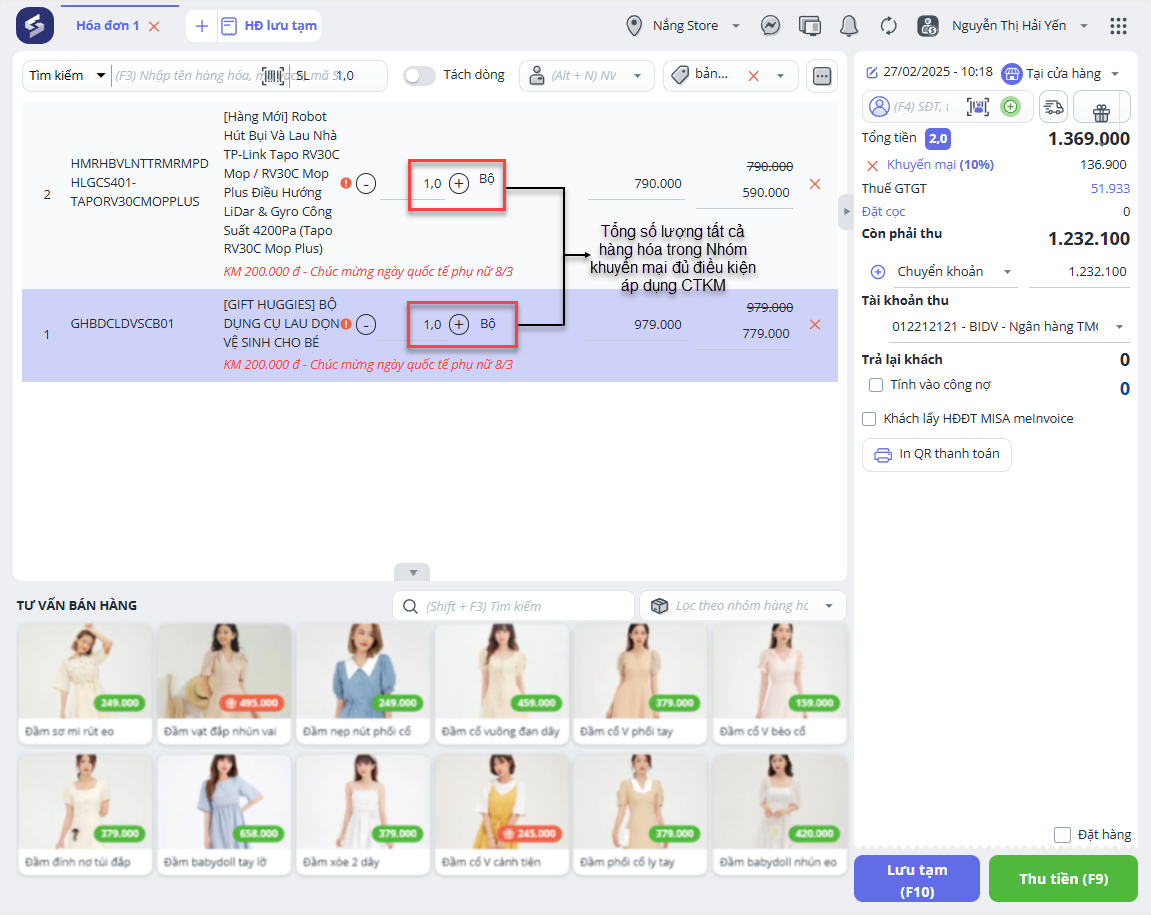Toggle Tách dòng switch
This screenshot has width=1151, height=915.
point(419,76)
